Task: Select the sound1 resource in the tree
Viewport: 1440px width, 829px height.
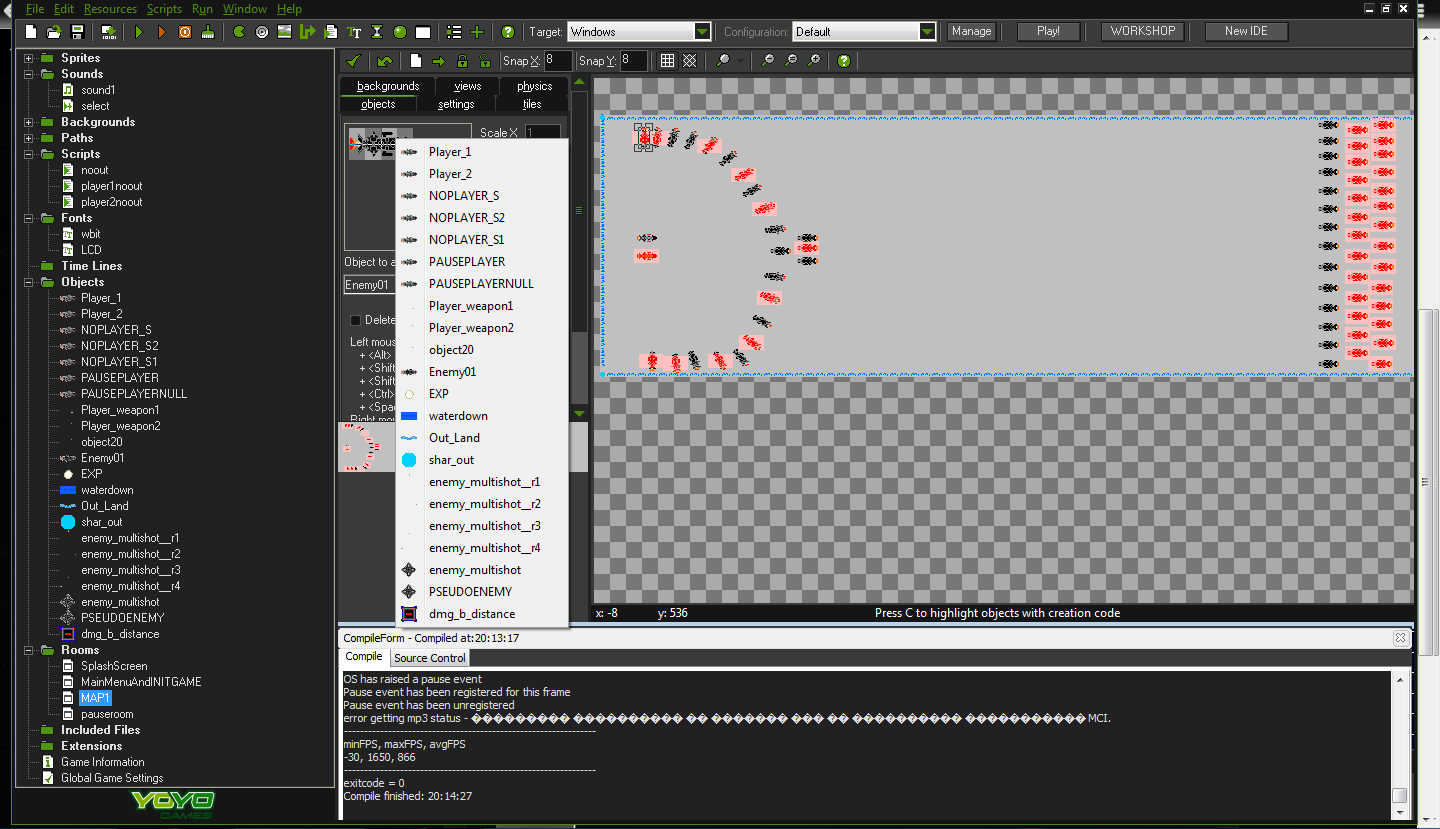Action: (x=98, y=90)
